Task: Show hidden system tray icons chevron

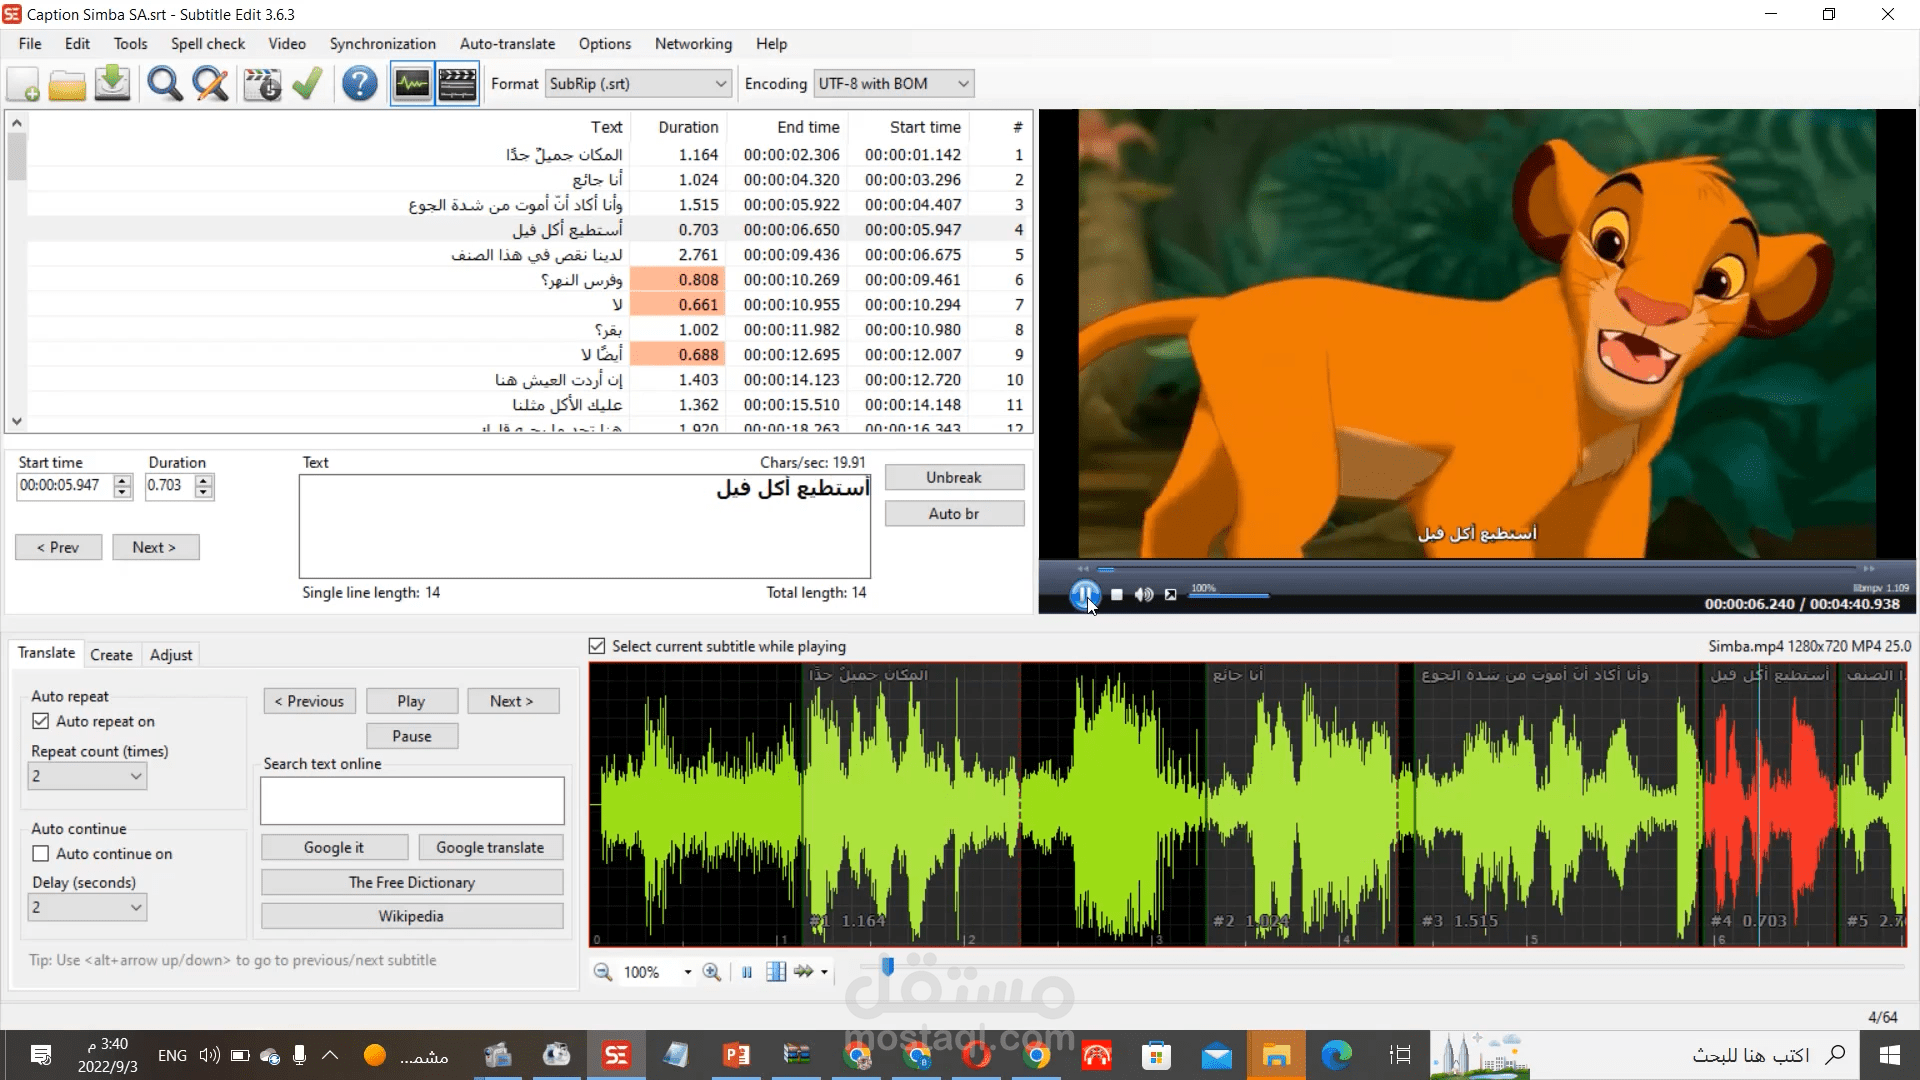Action: coord(330,1055)
